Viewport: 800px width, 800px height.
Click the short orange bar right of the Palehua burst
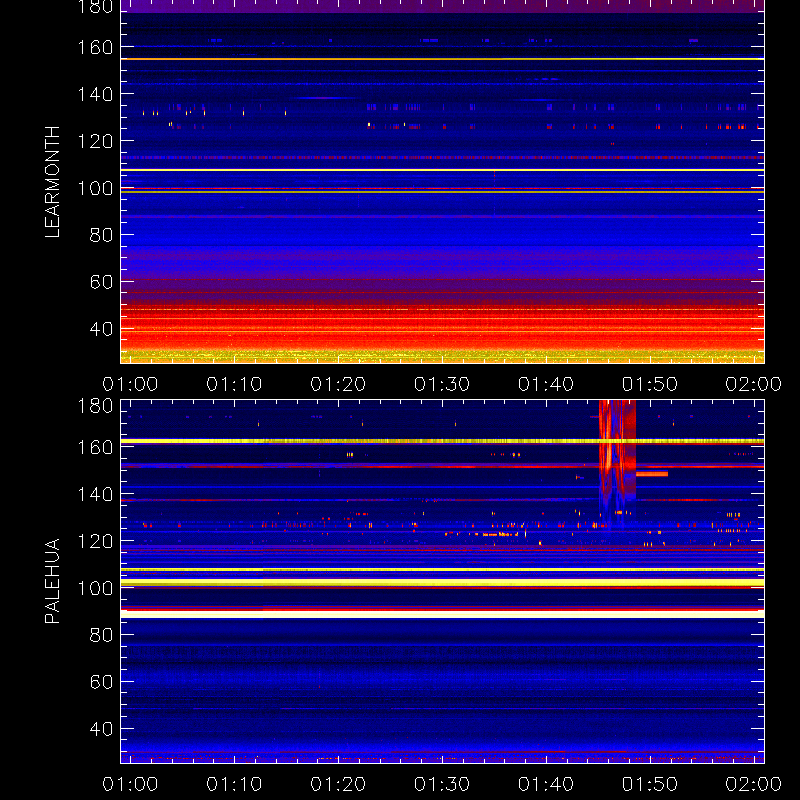[x=652, y=474]
